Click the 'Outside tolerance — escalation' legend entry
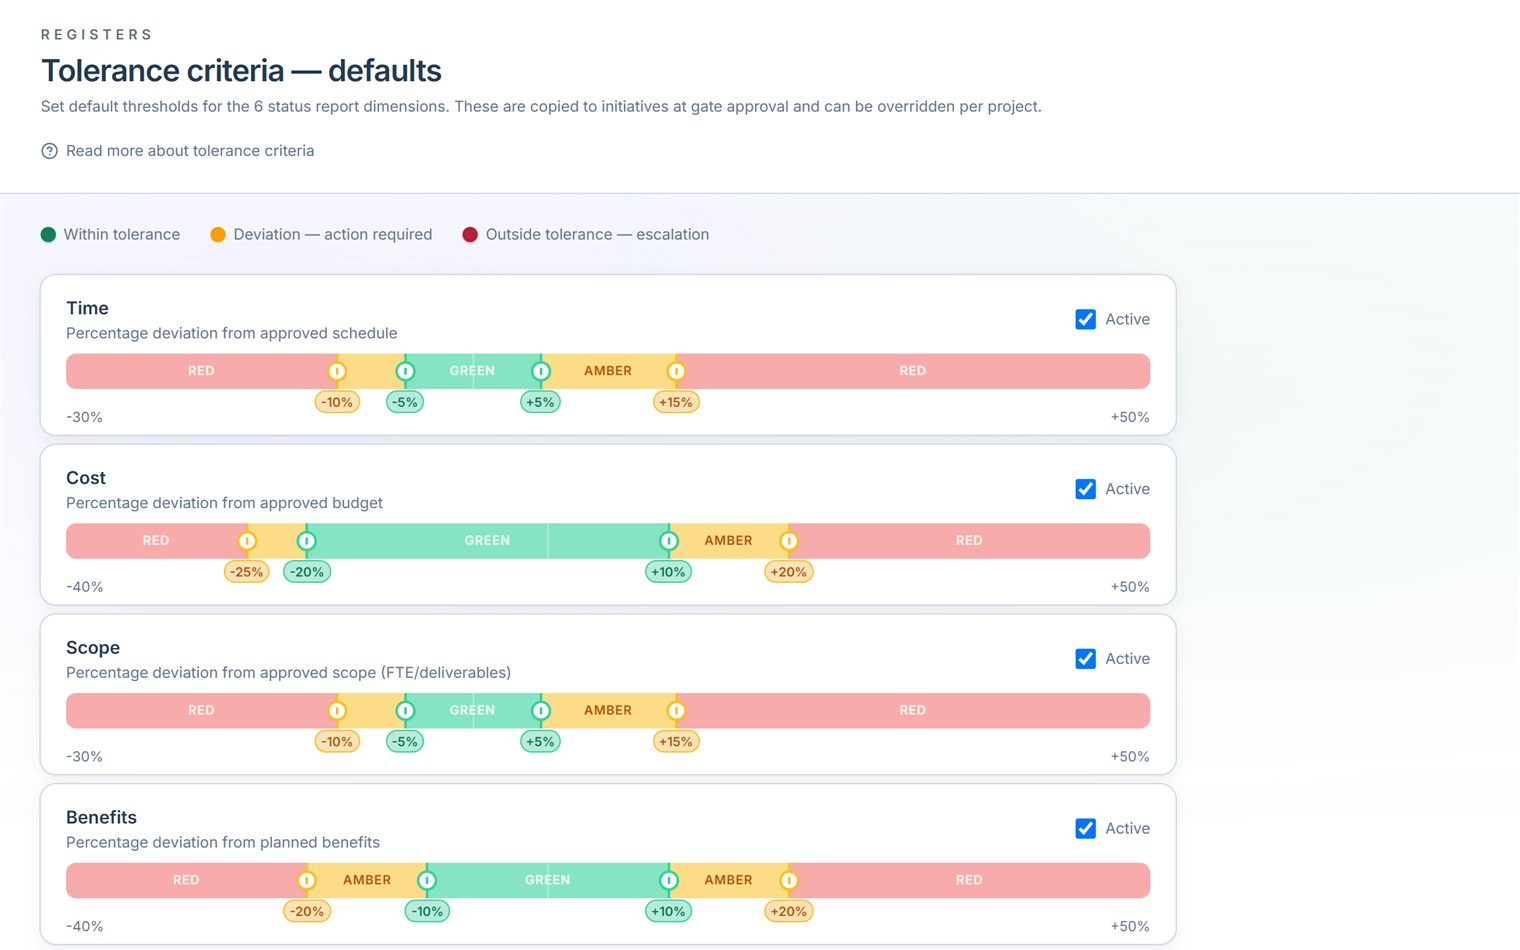The image size is (1520, 950). [585, 234]
